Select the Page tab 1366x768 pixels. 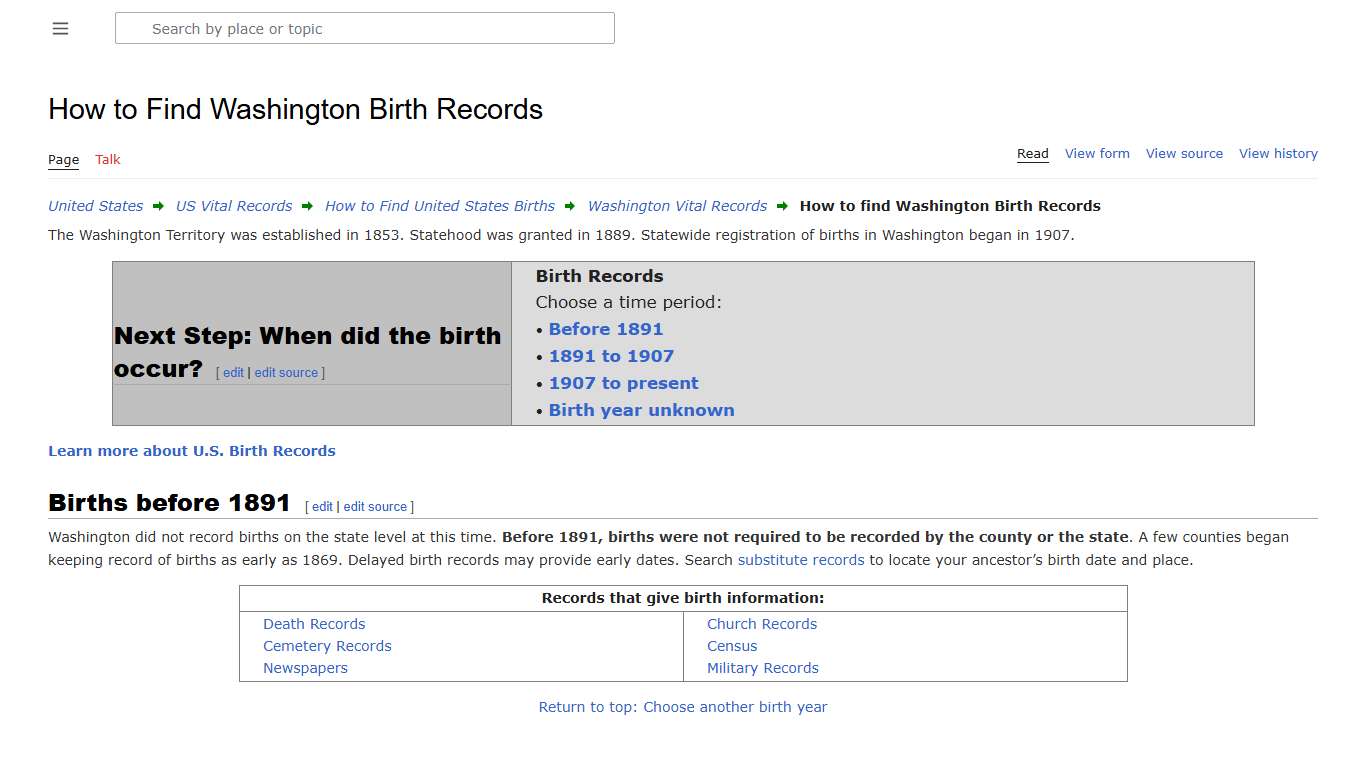point(63,159)
